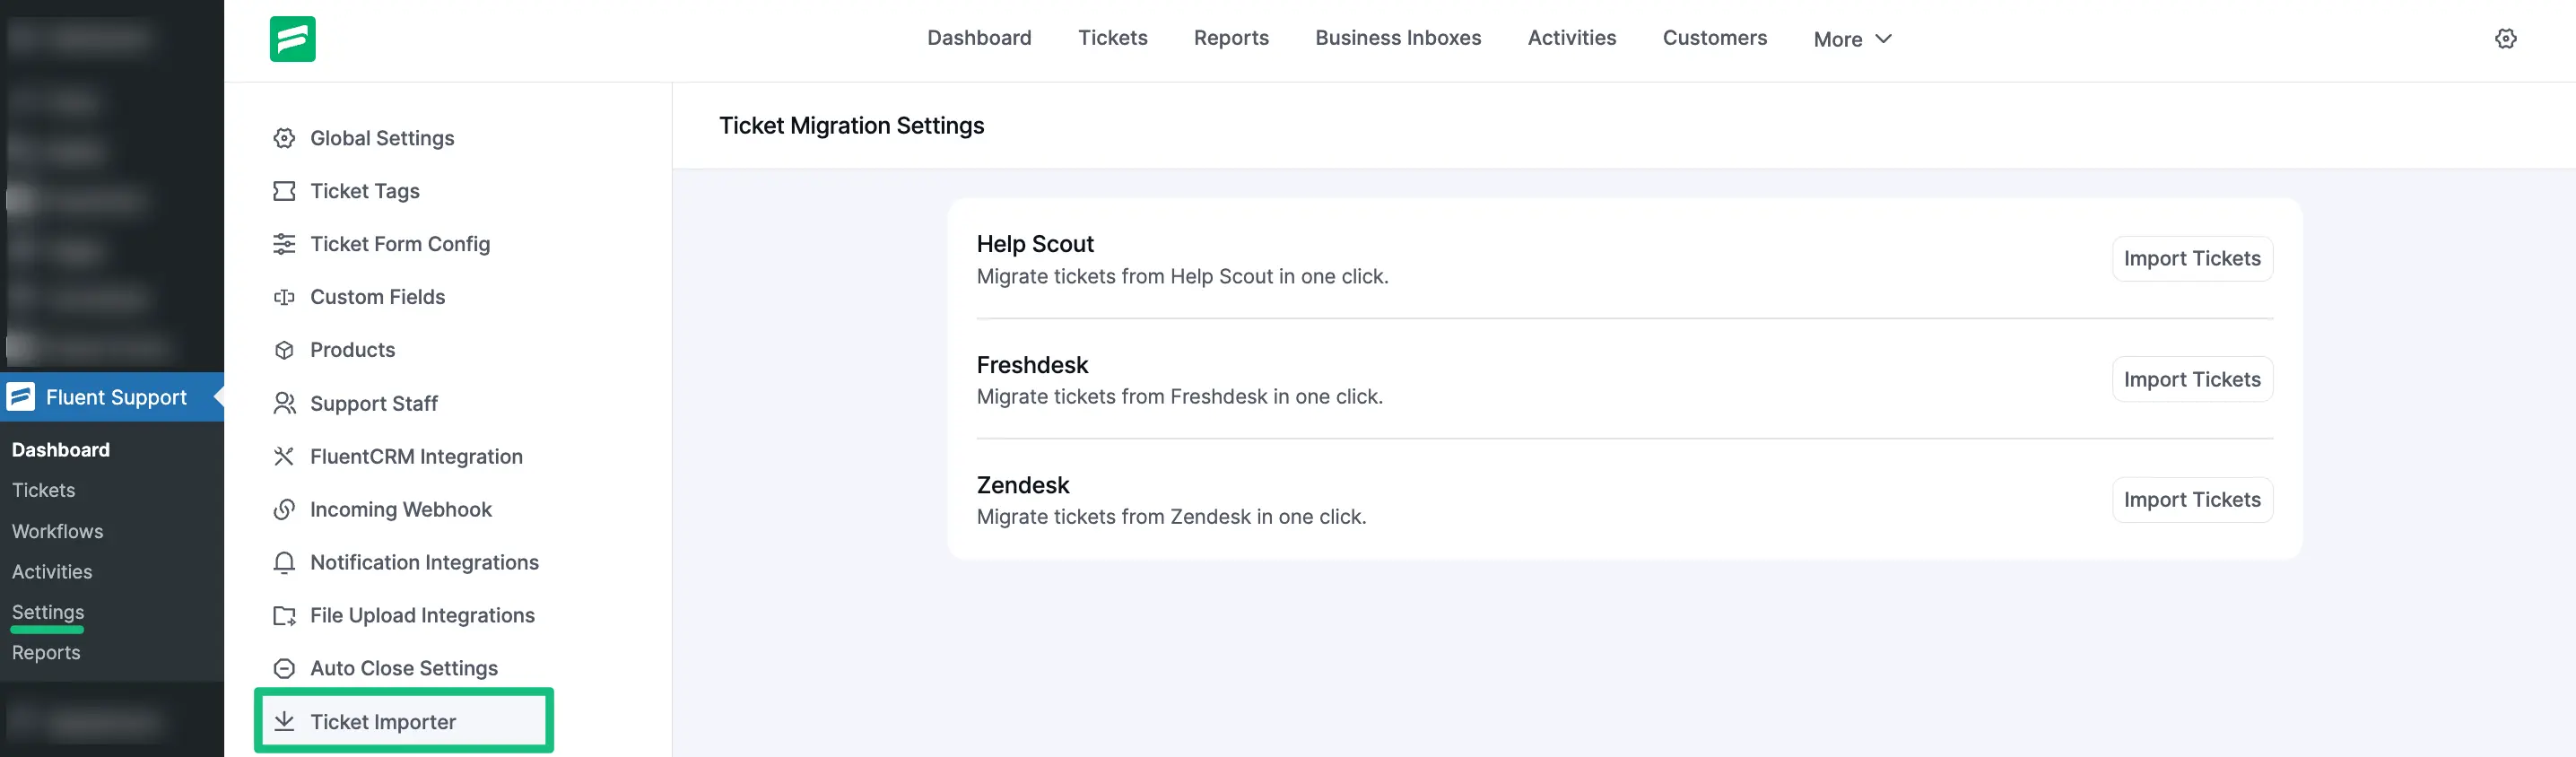Screen dimensions: 2576x757
Task: Select the Ticket Tags icon
Action: point(285,191)
